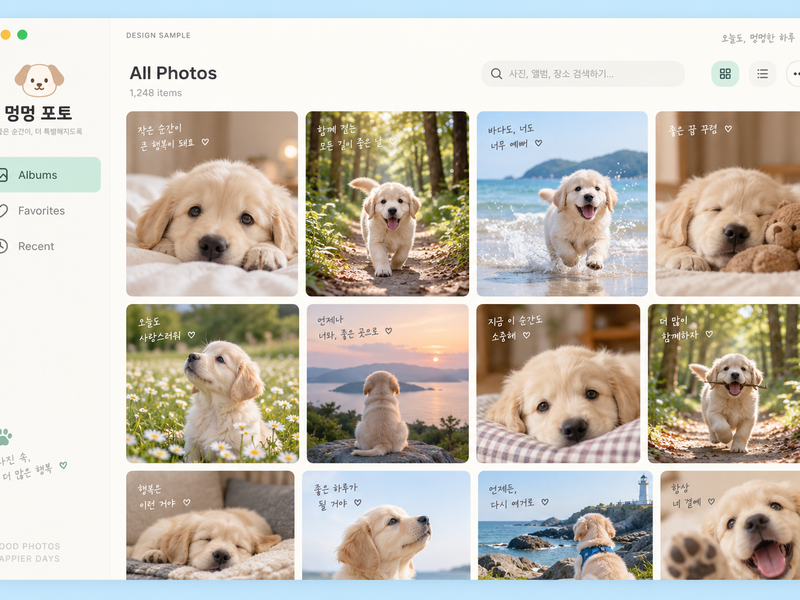Click the magnifier icon in the search bar
The height and width of the screenshot is (600, 800).
(x=496, y=74)
